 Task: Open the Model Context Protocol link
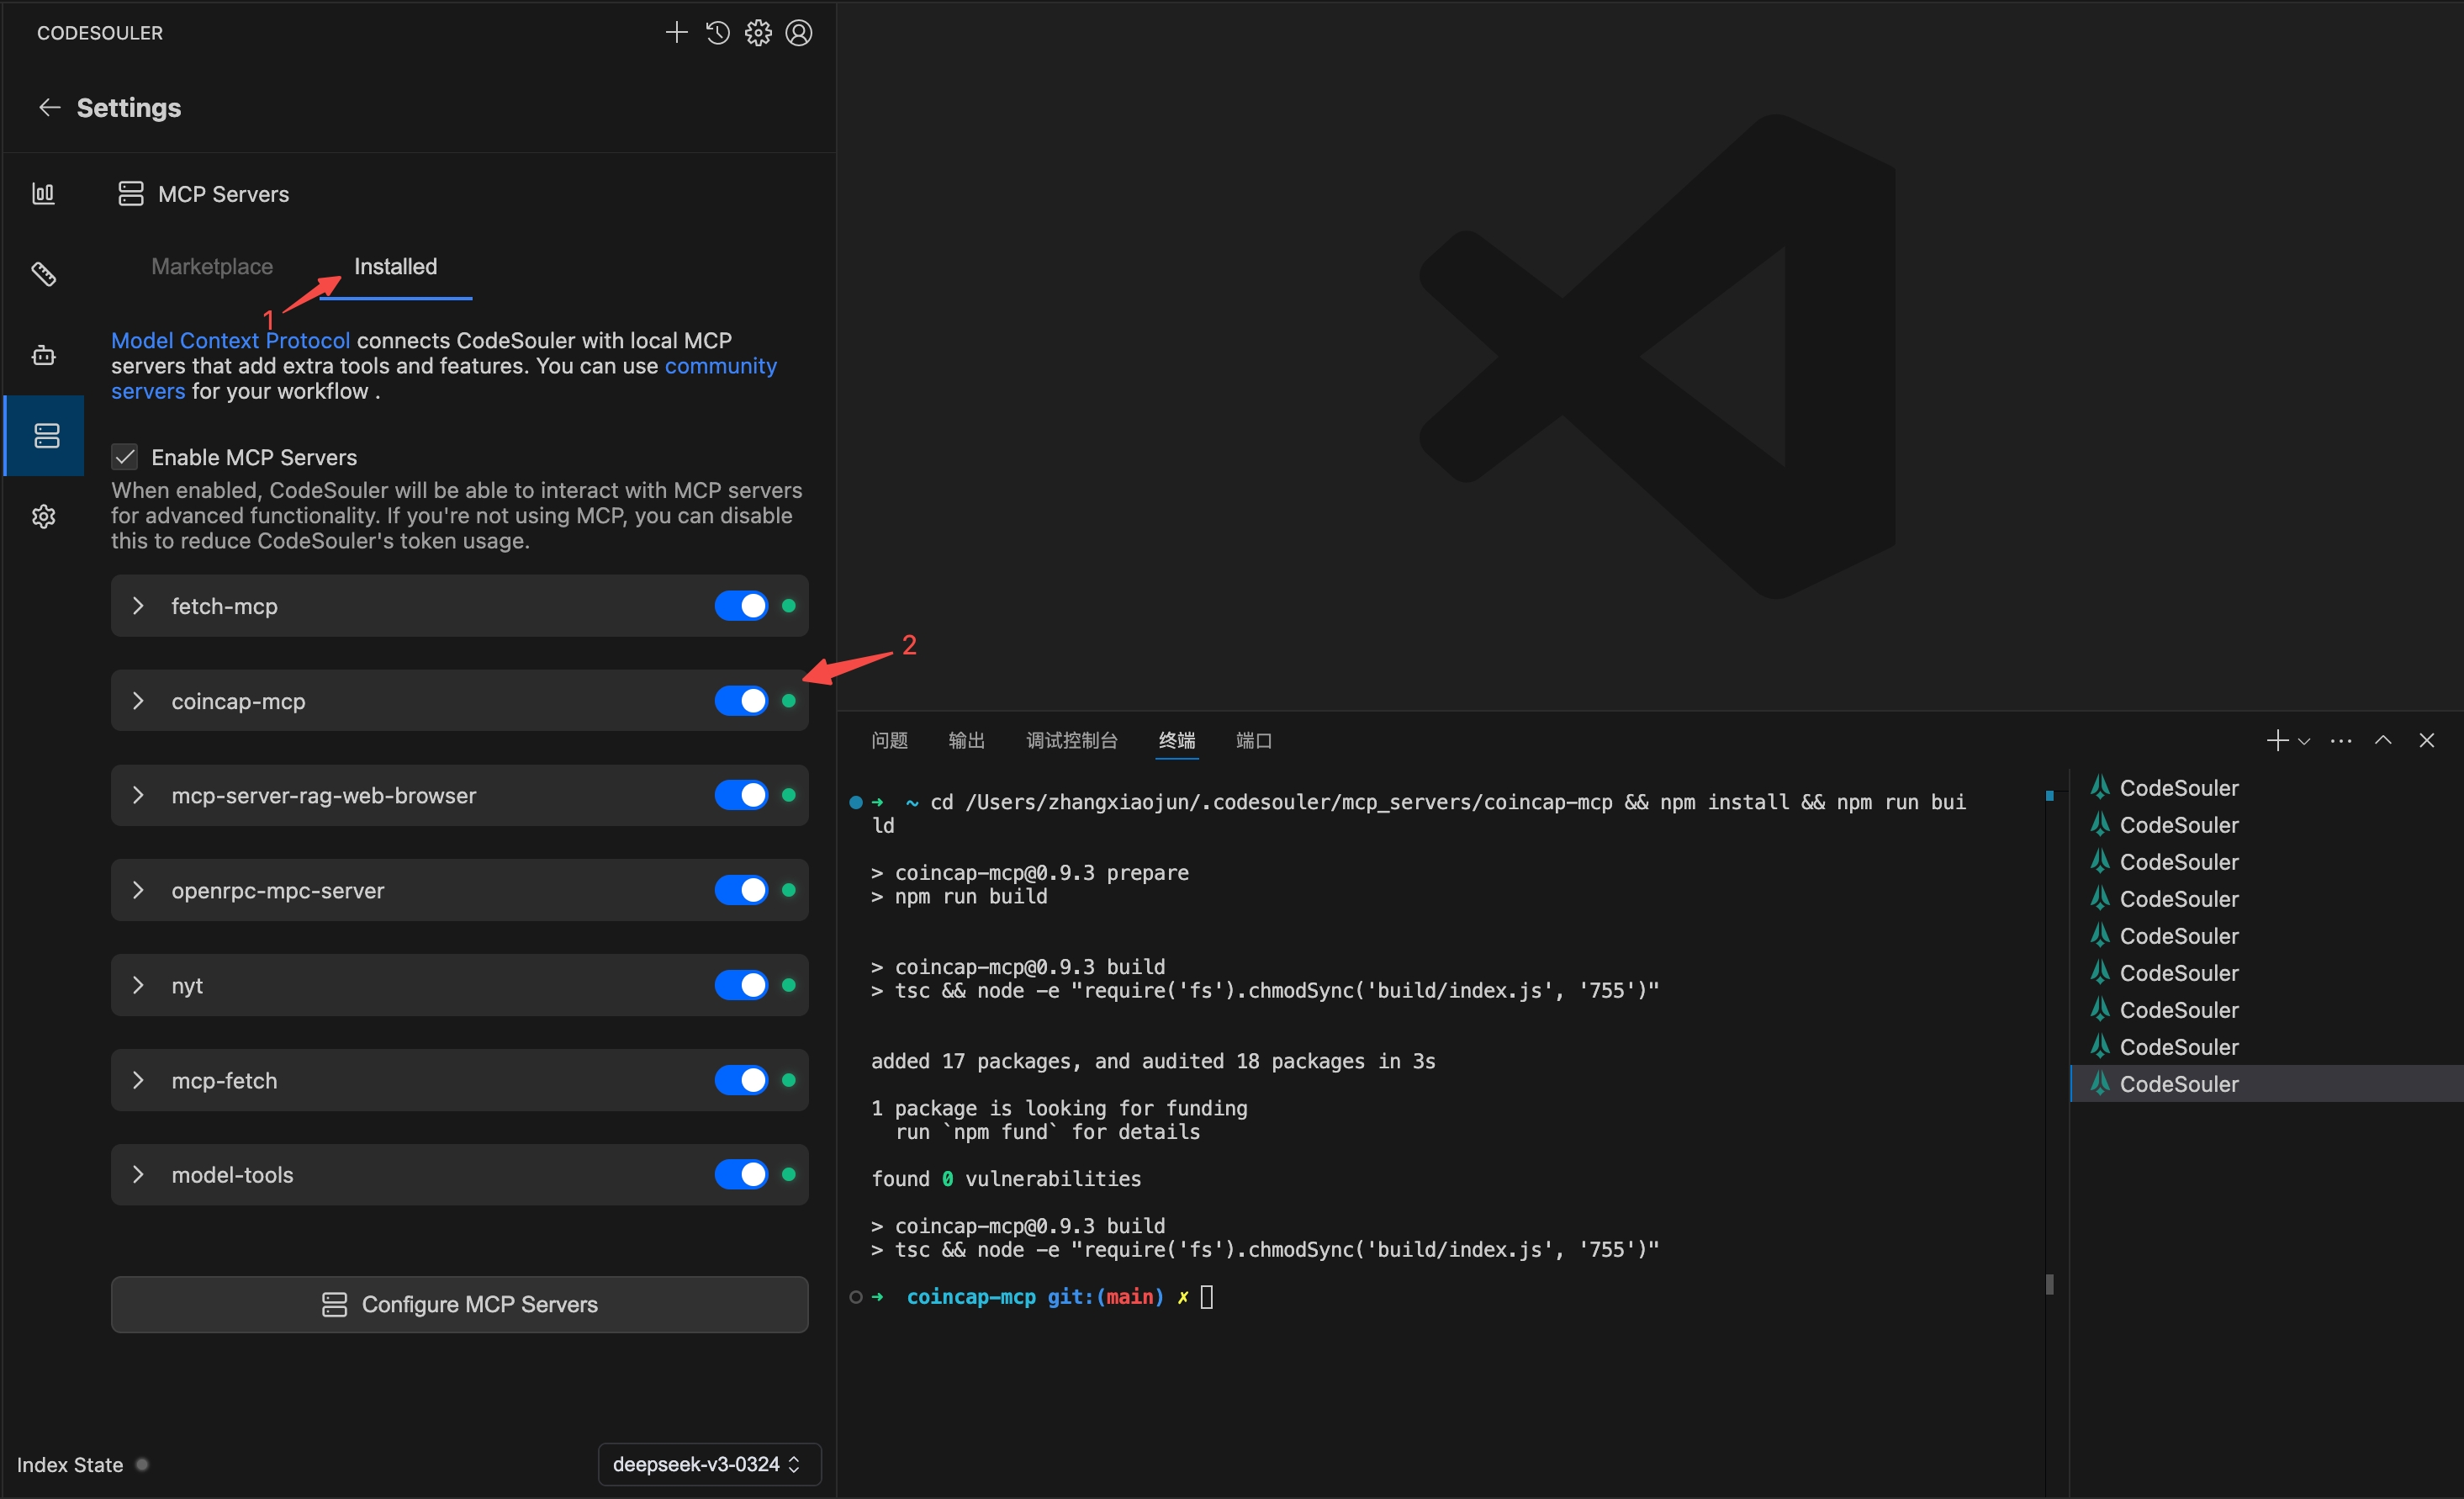(x=229, y=340)
